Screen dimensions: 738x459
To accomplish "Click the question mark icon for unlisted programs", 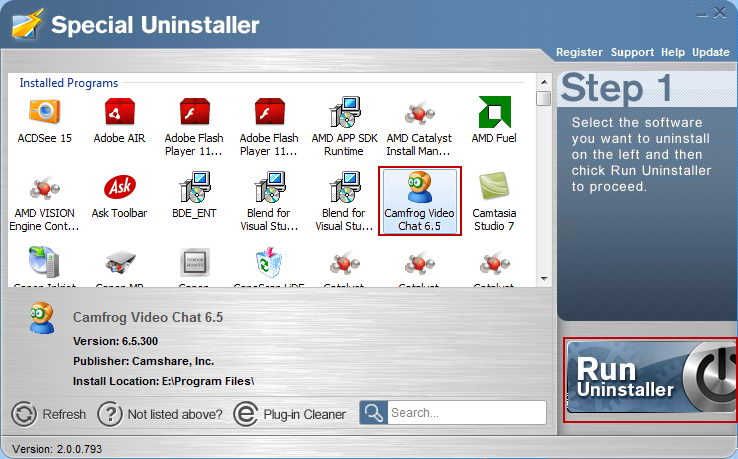I will click(110, 414).
